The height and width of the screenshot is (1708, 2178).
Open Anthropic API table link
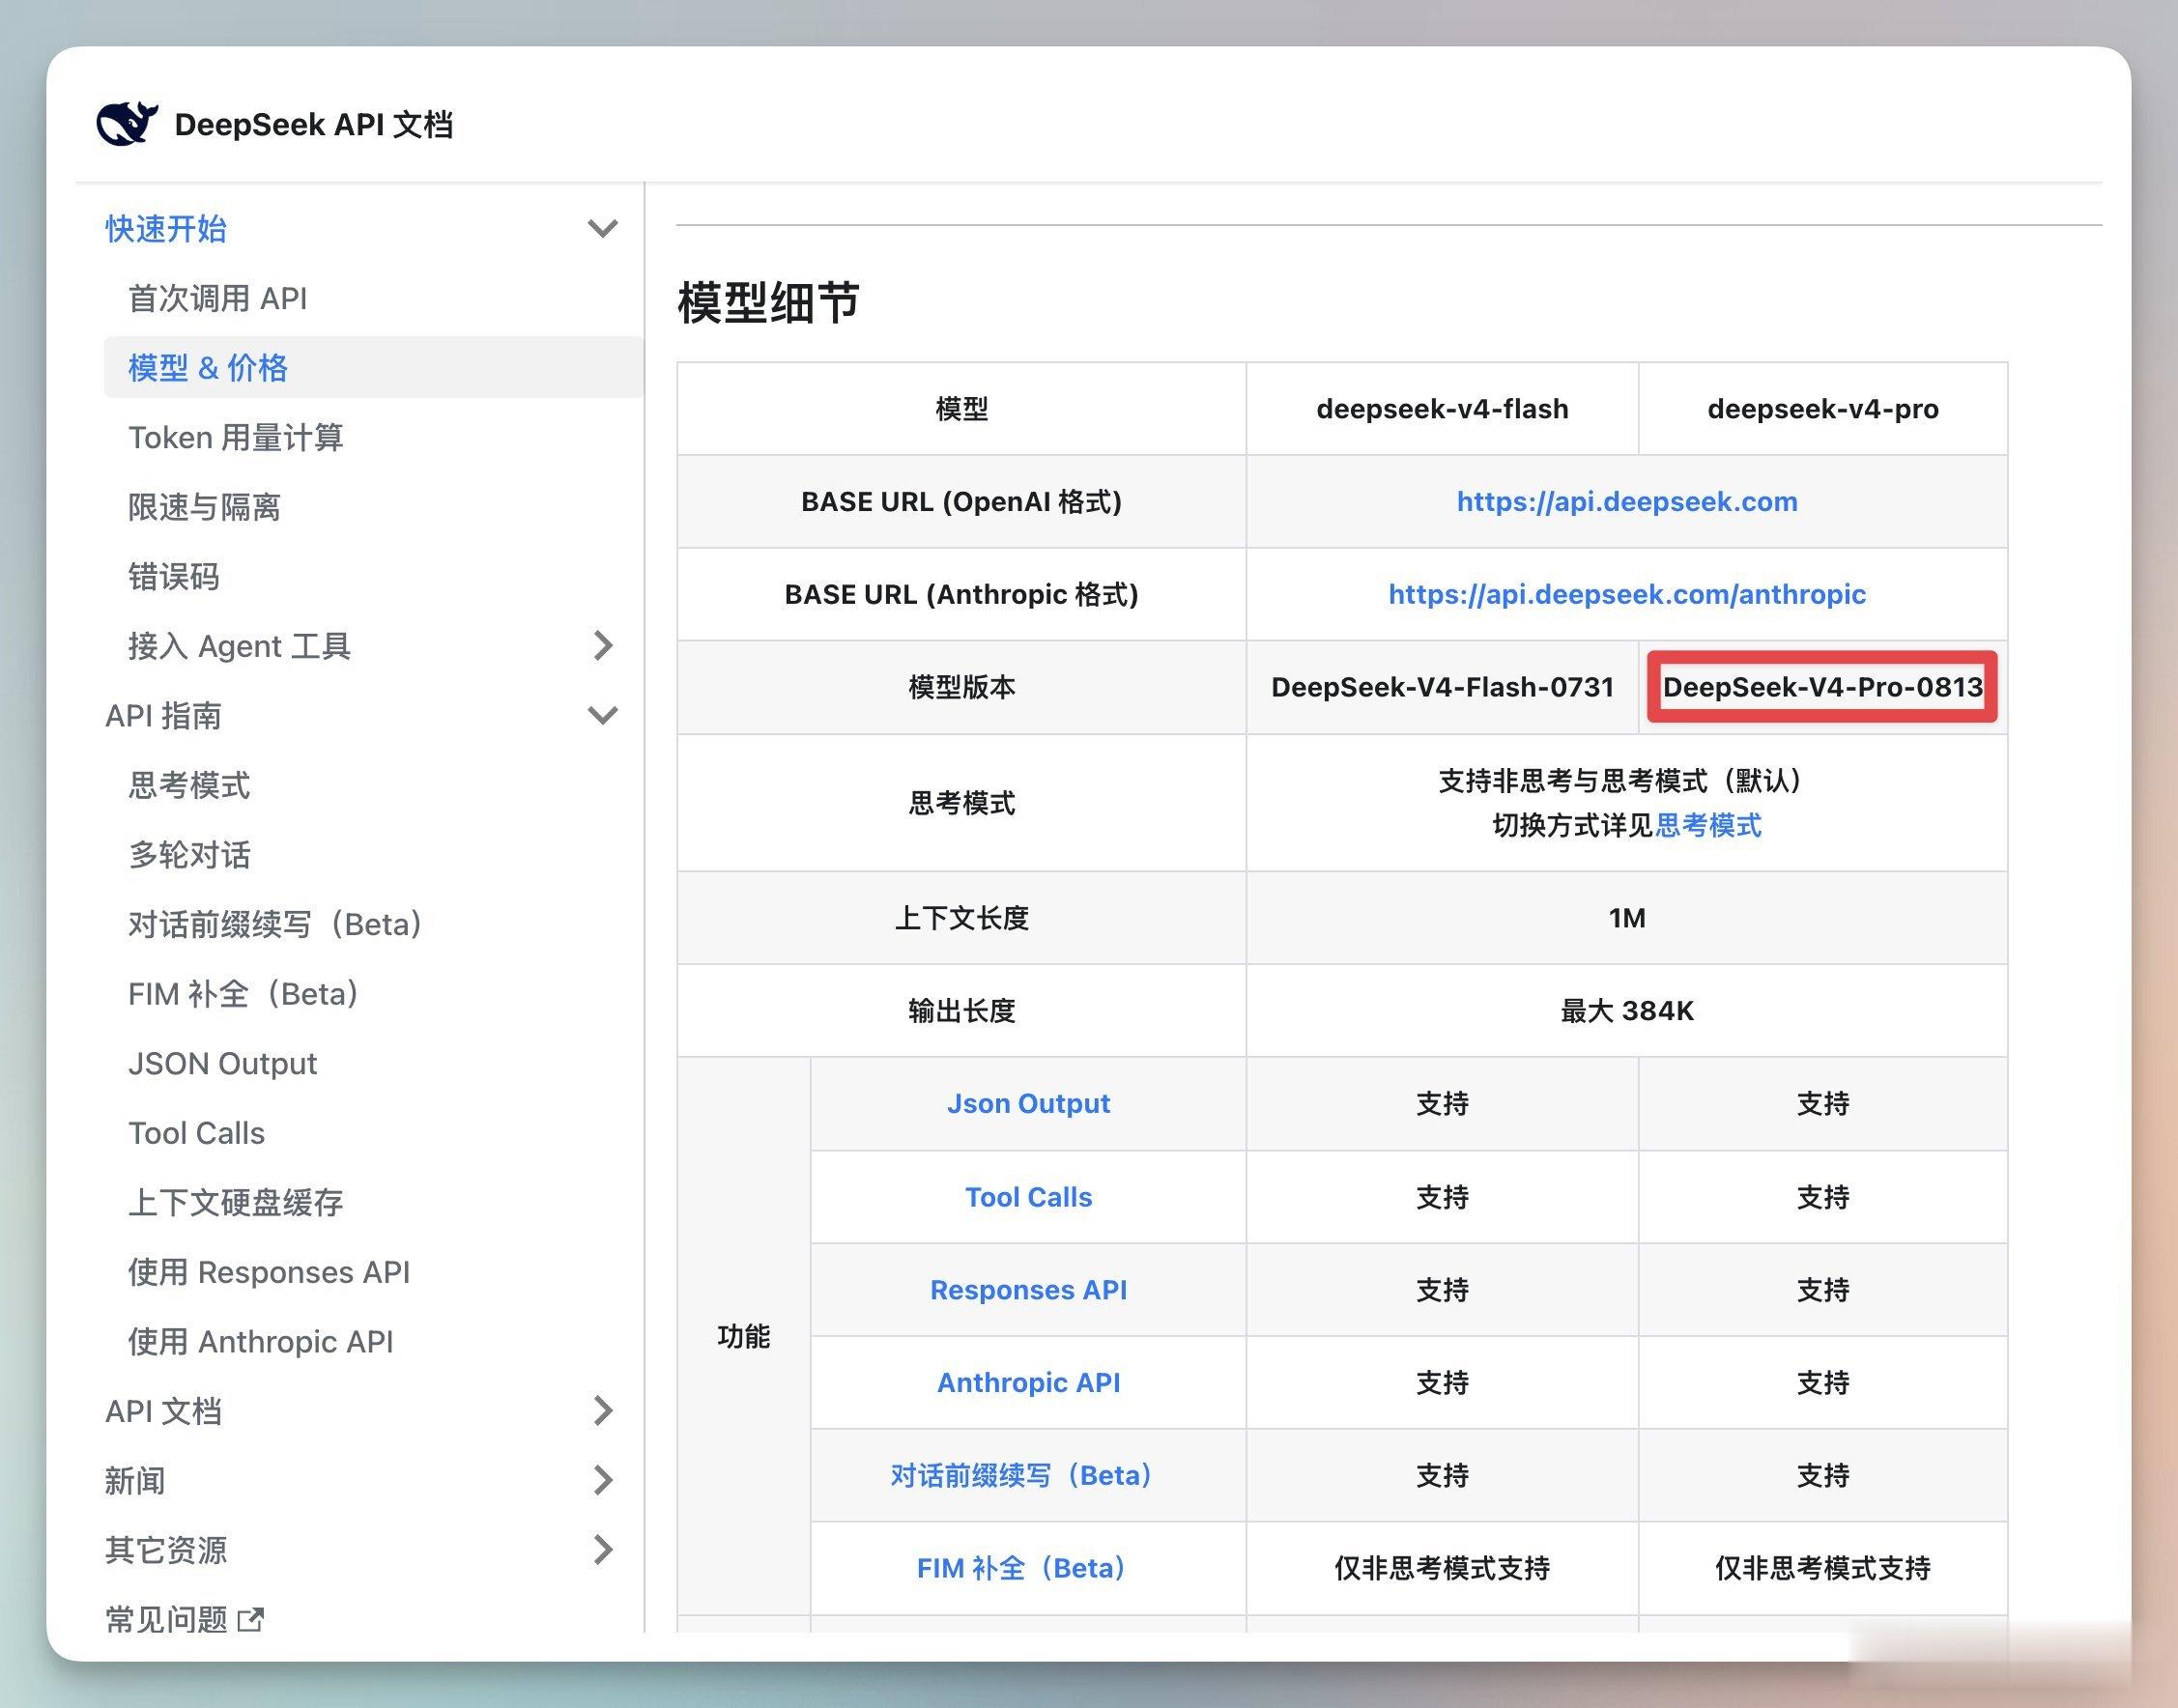click(1028, 1382)
